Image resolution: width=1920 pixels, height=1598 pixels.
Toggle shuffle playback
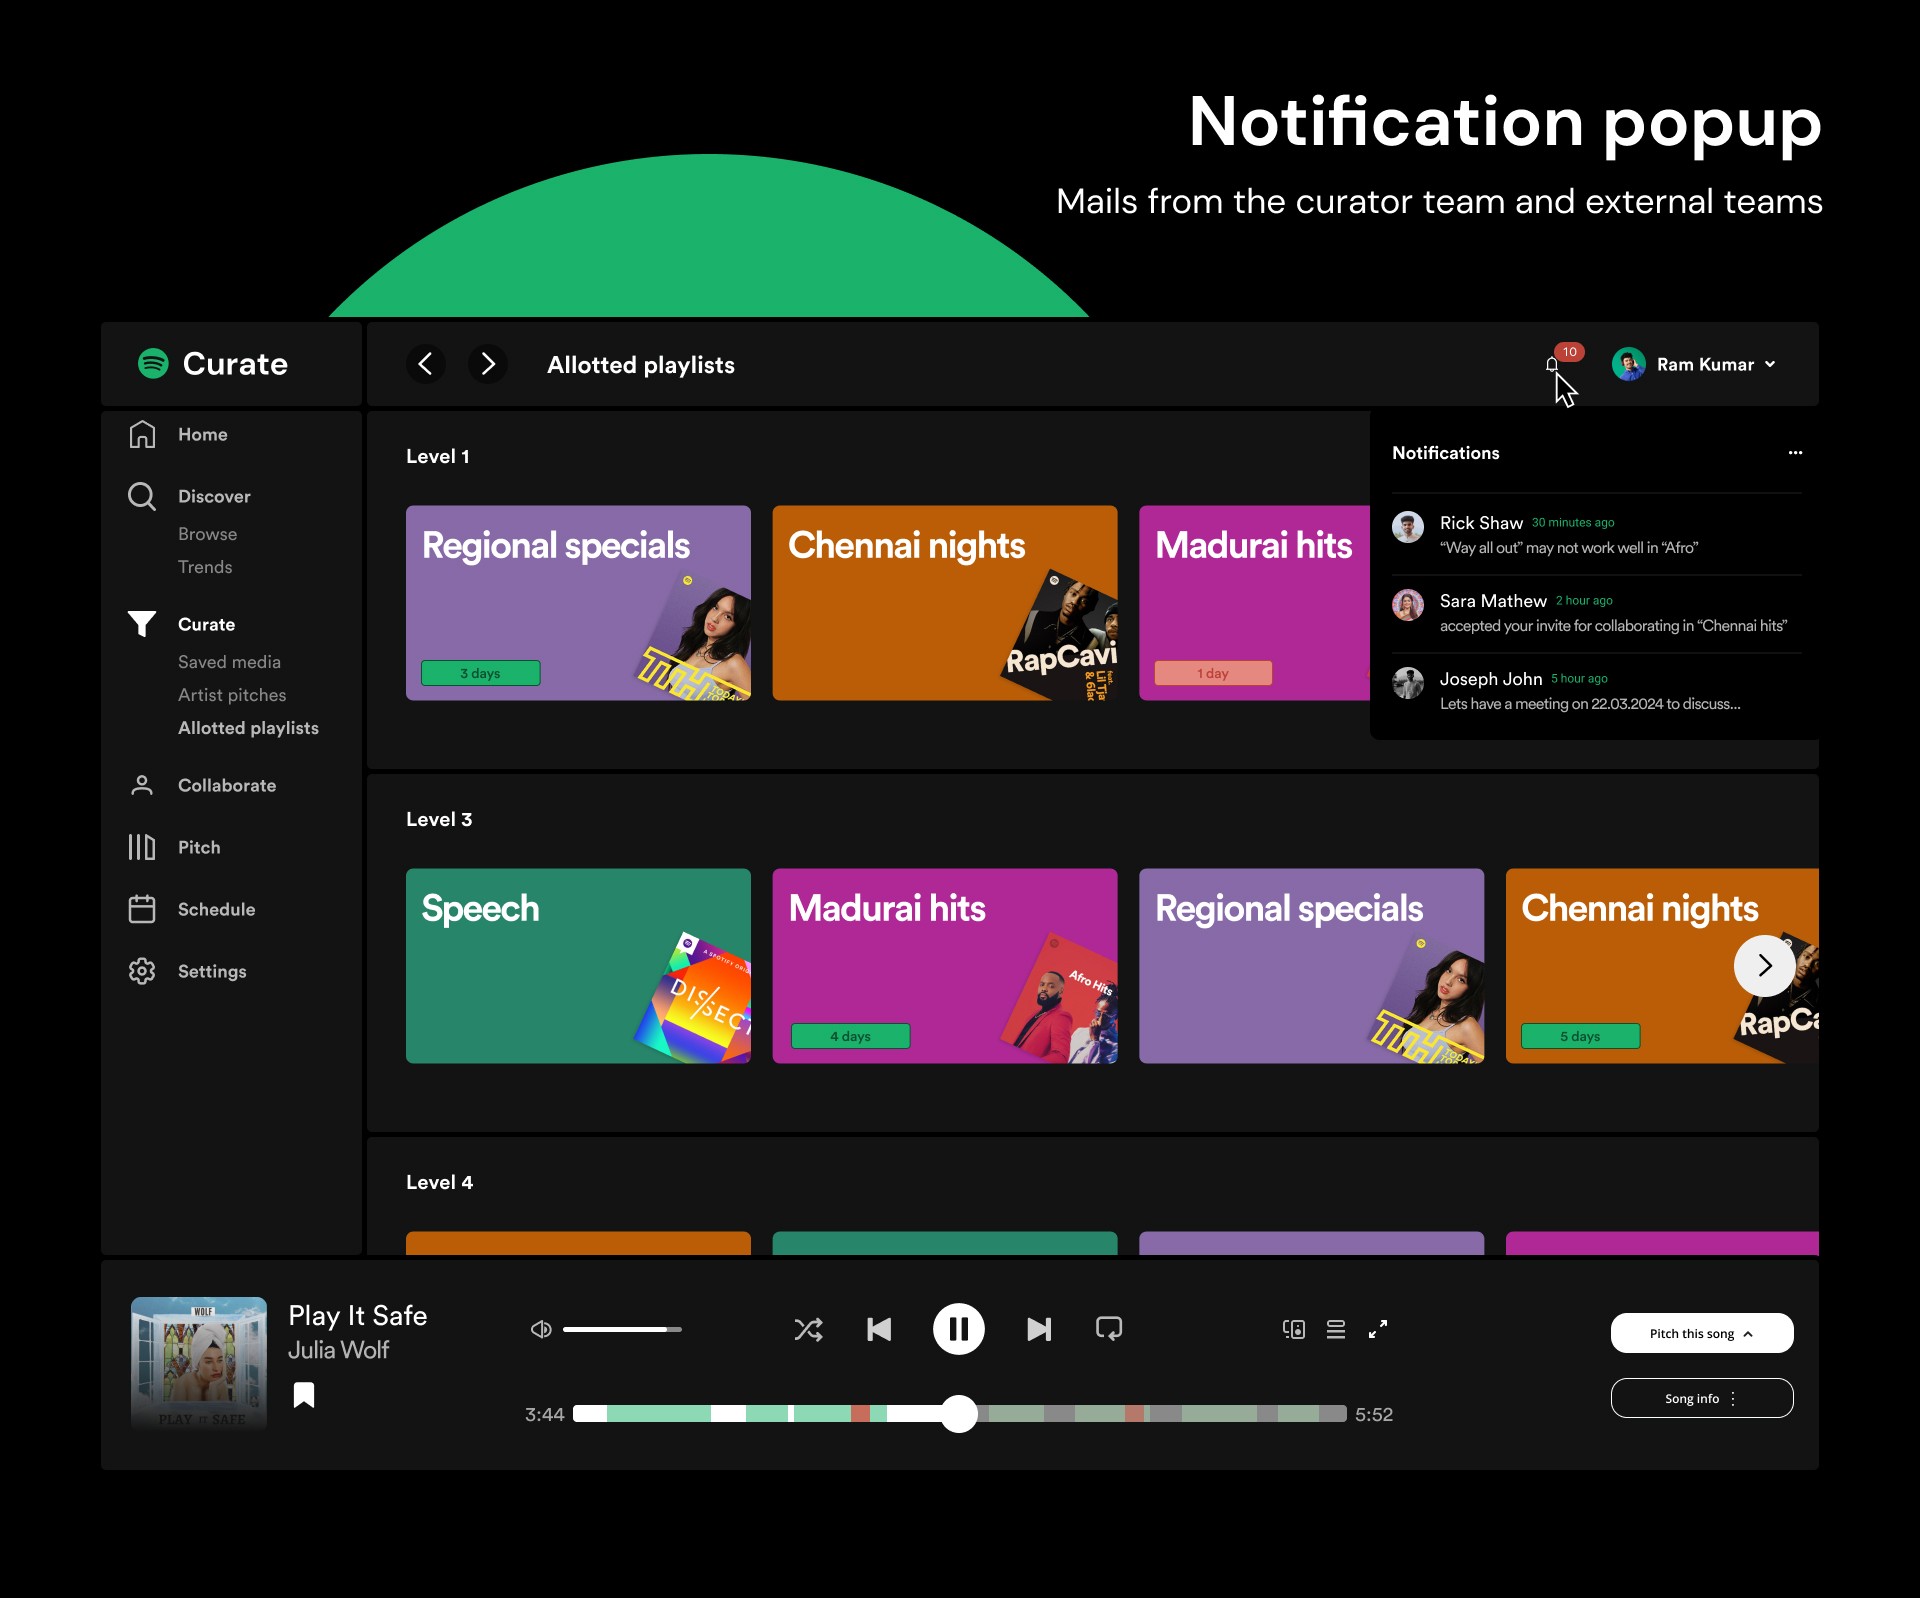click(808, 1329)
